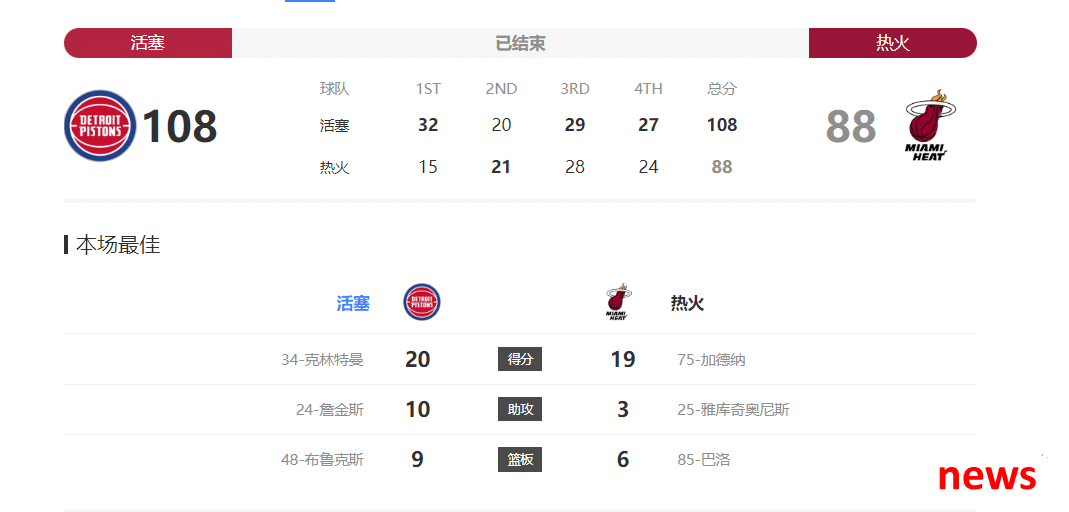The width and height of the screenshot is (1069, 512).
Task: Open player 85-巴洛 profile
Action: click(x=704, y=460)
